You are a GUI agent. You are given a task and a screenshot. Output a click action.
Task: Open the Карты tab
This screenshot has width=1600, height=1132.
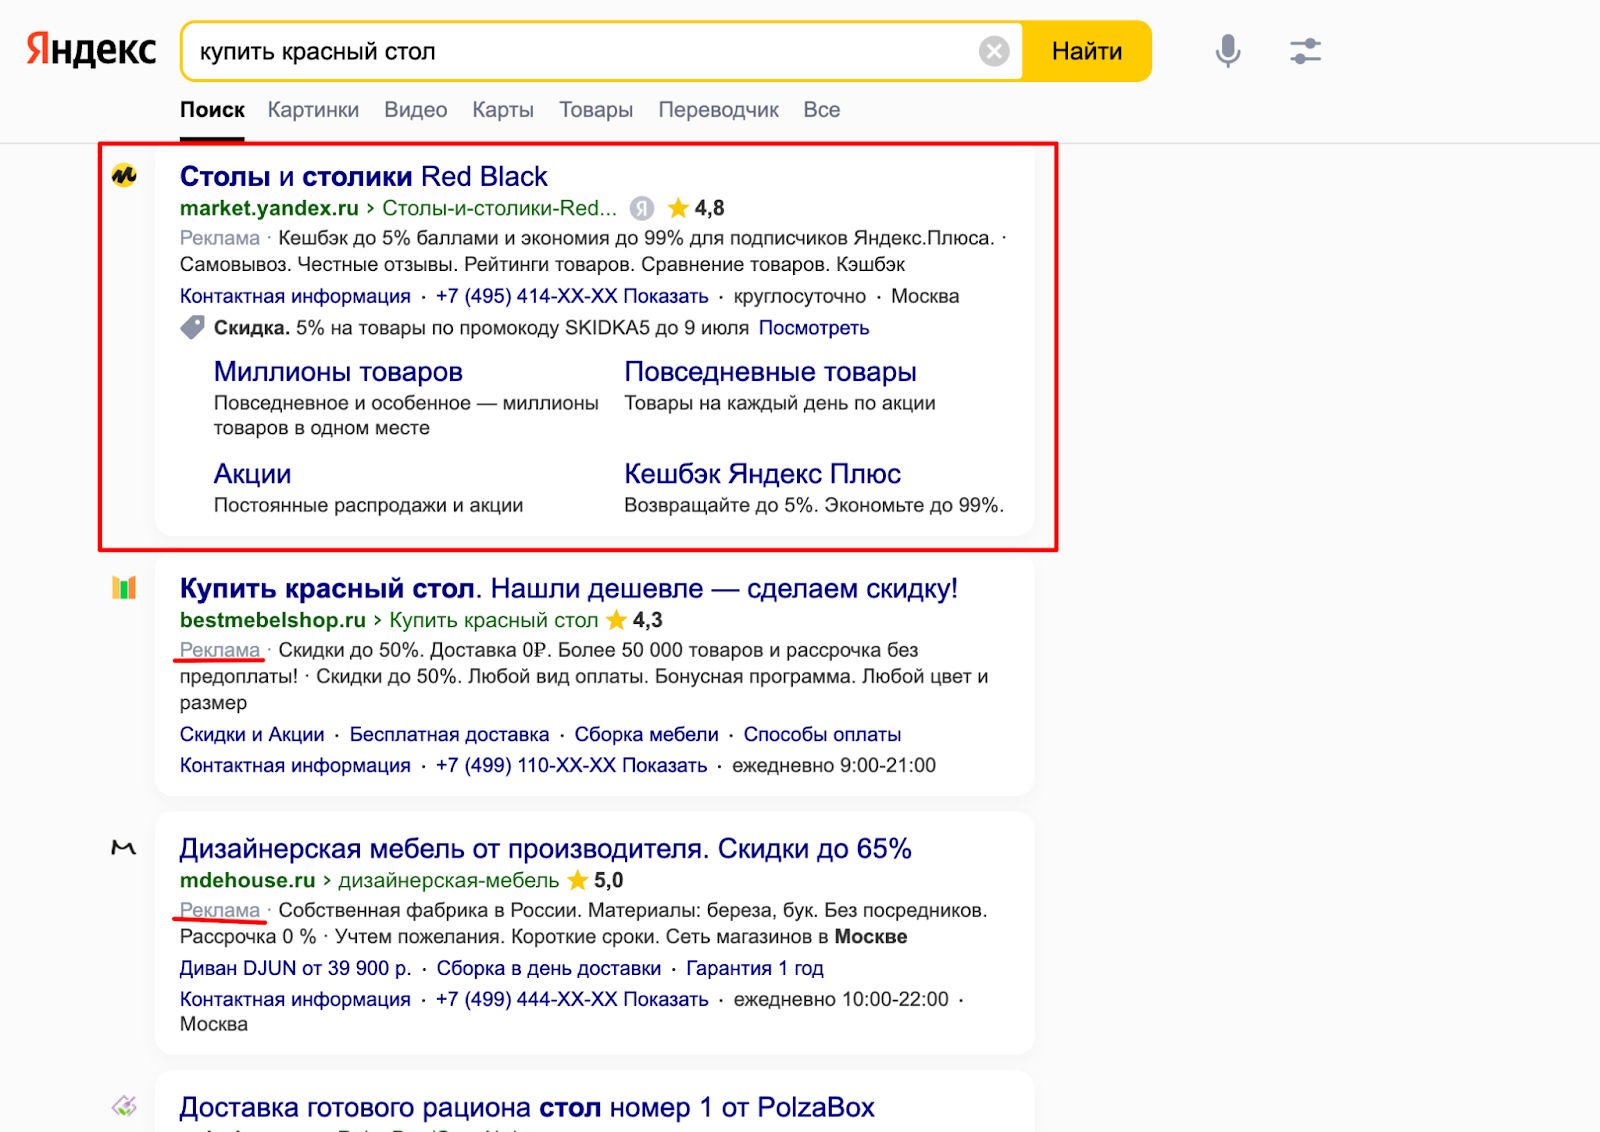tap(503, 110)
